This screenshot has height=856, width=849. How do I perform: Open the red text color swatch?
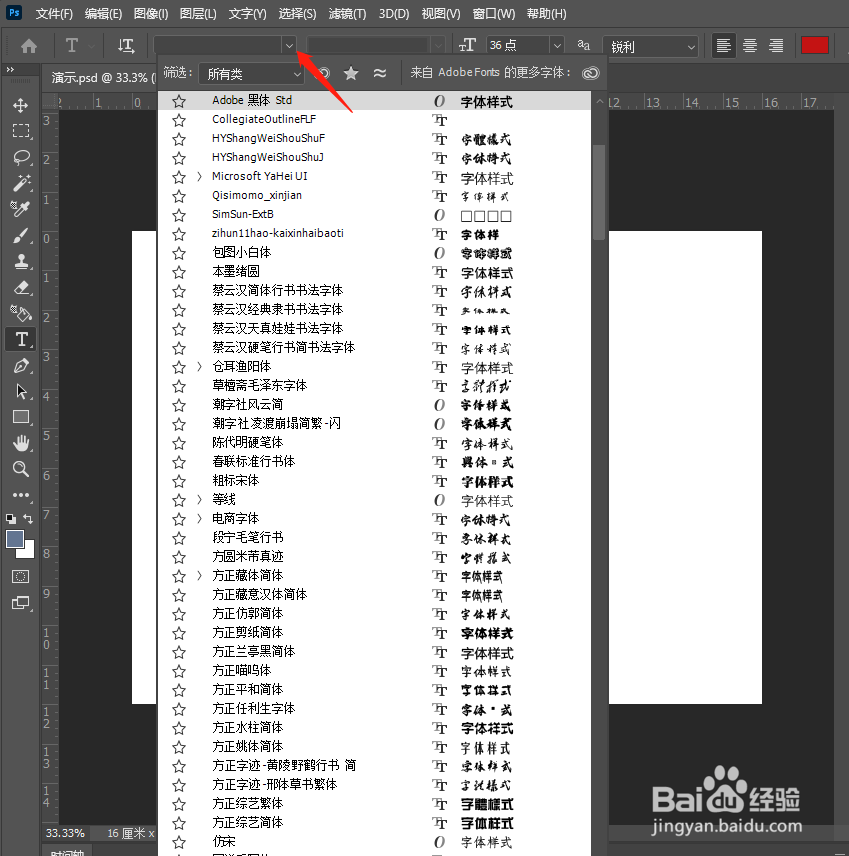pos(815,45)
